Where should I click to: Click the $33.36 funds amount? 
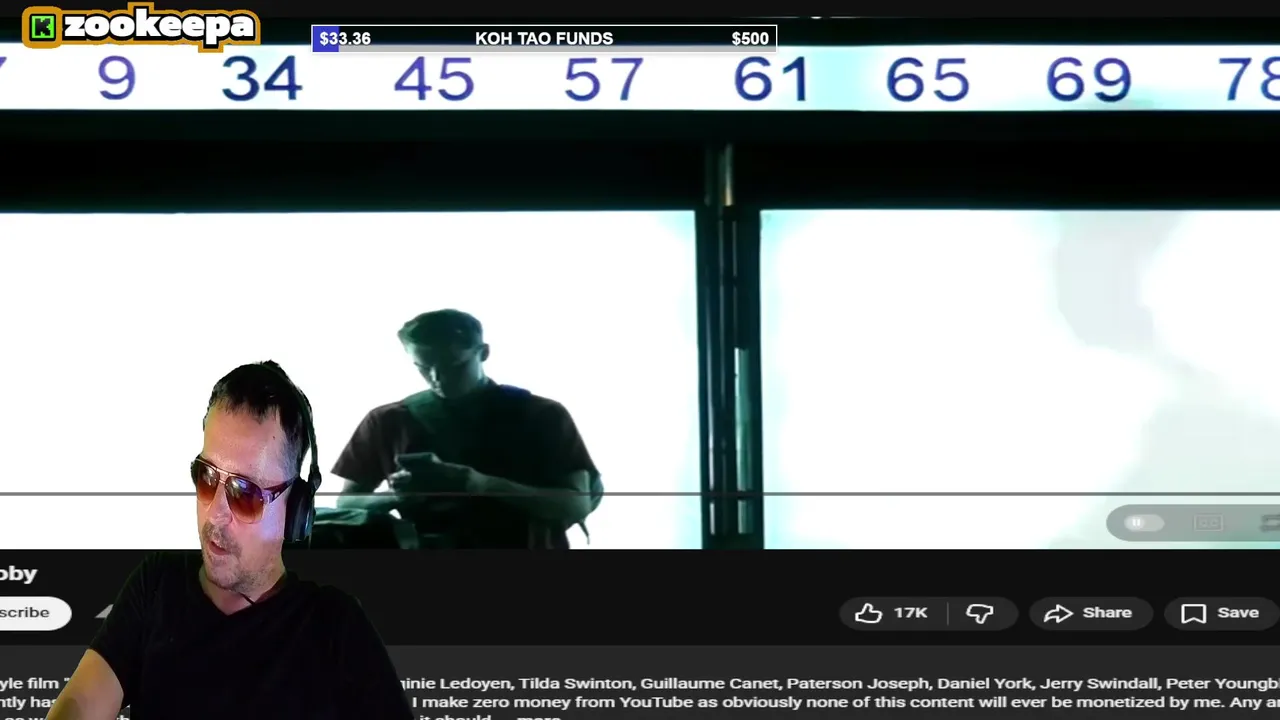click(345, 39)
